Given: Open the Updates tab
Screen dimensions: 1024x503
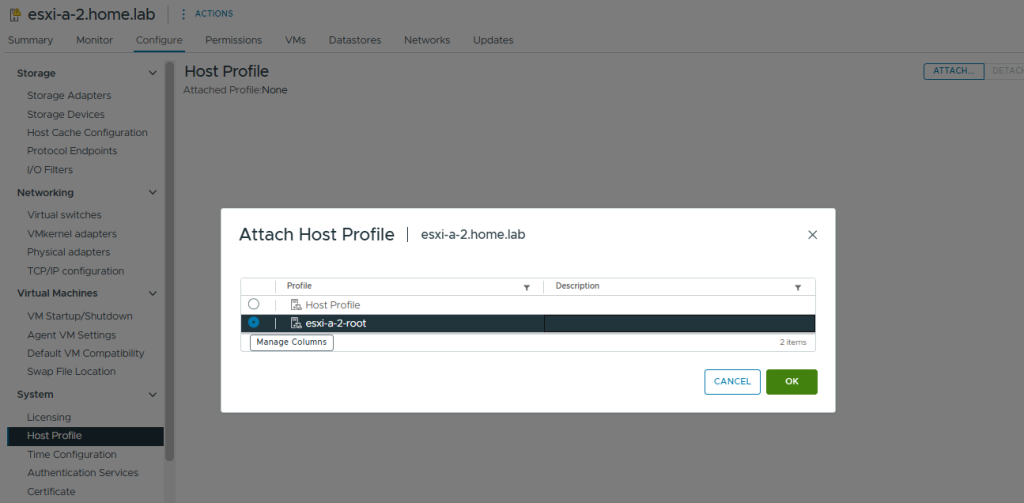Looking at the screenshot, I should pyautogui.click(x=493, y=40).
